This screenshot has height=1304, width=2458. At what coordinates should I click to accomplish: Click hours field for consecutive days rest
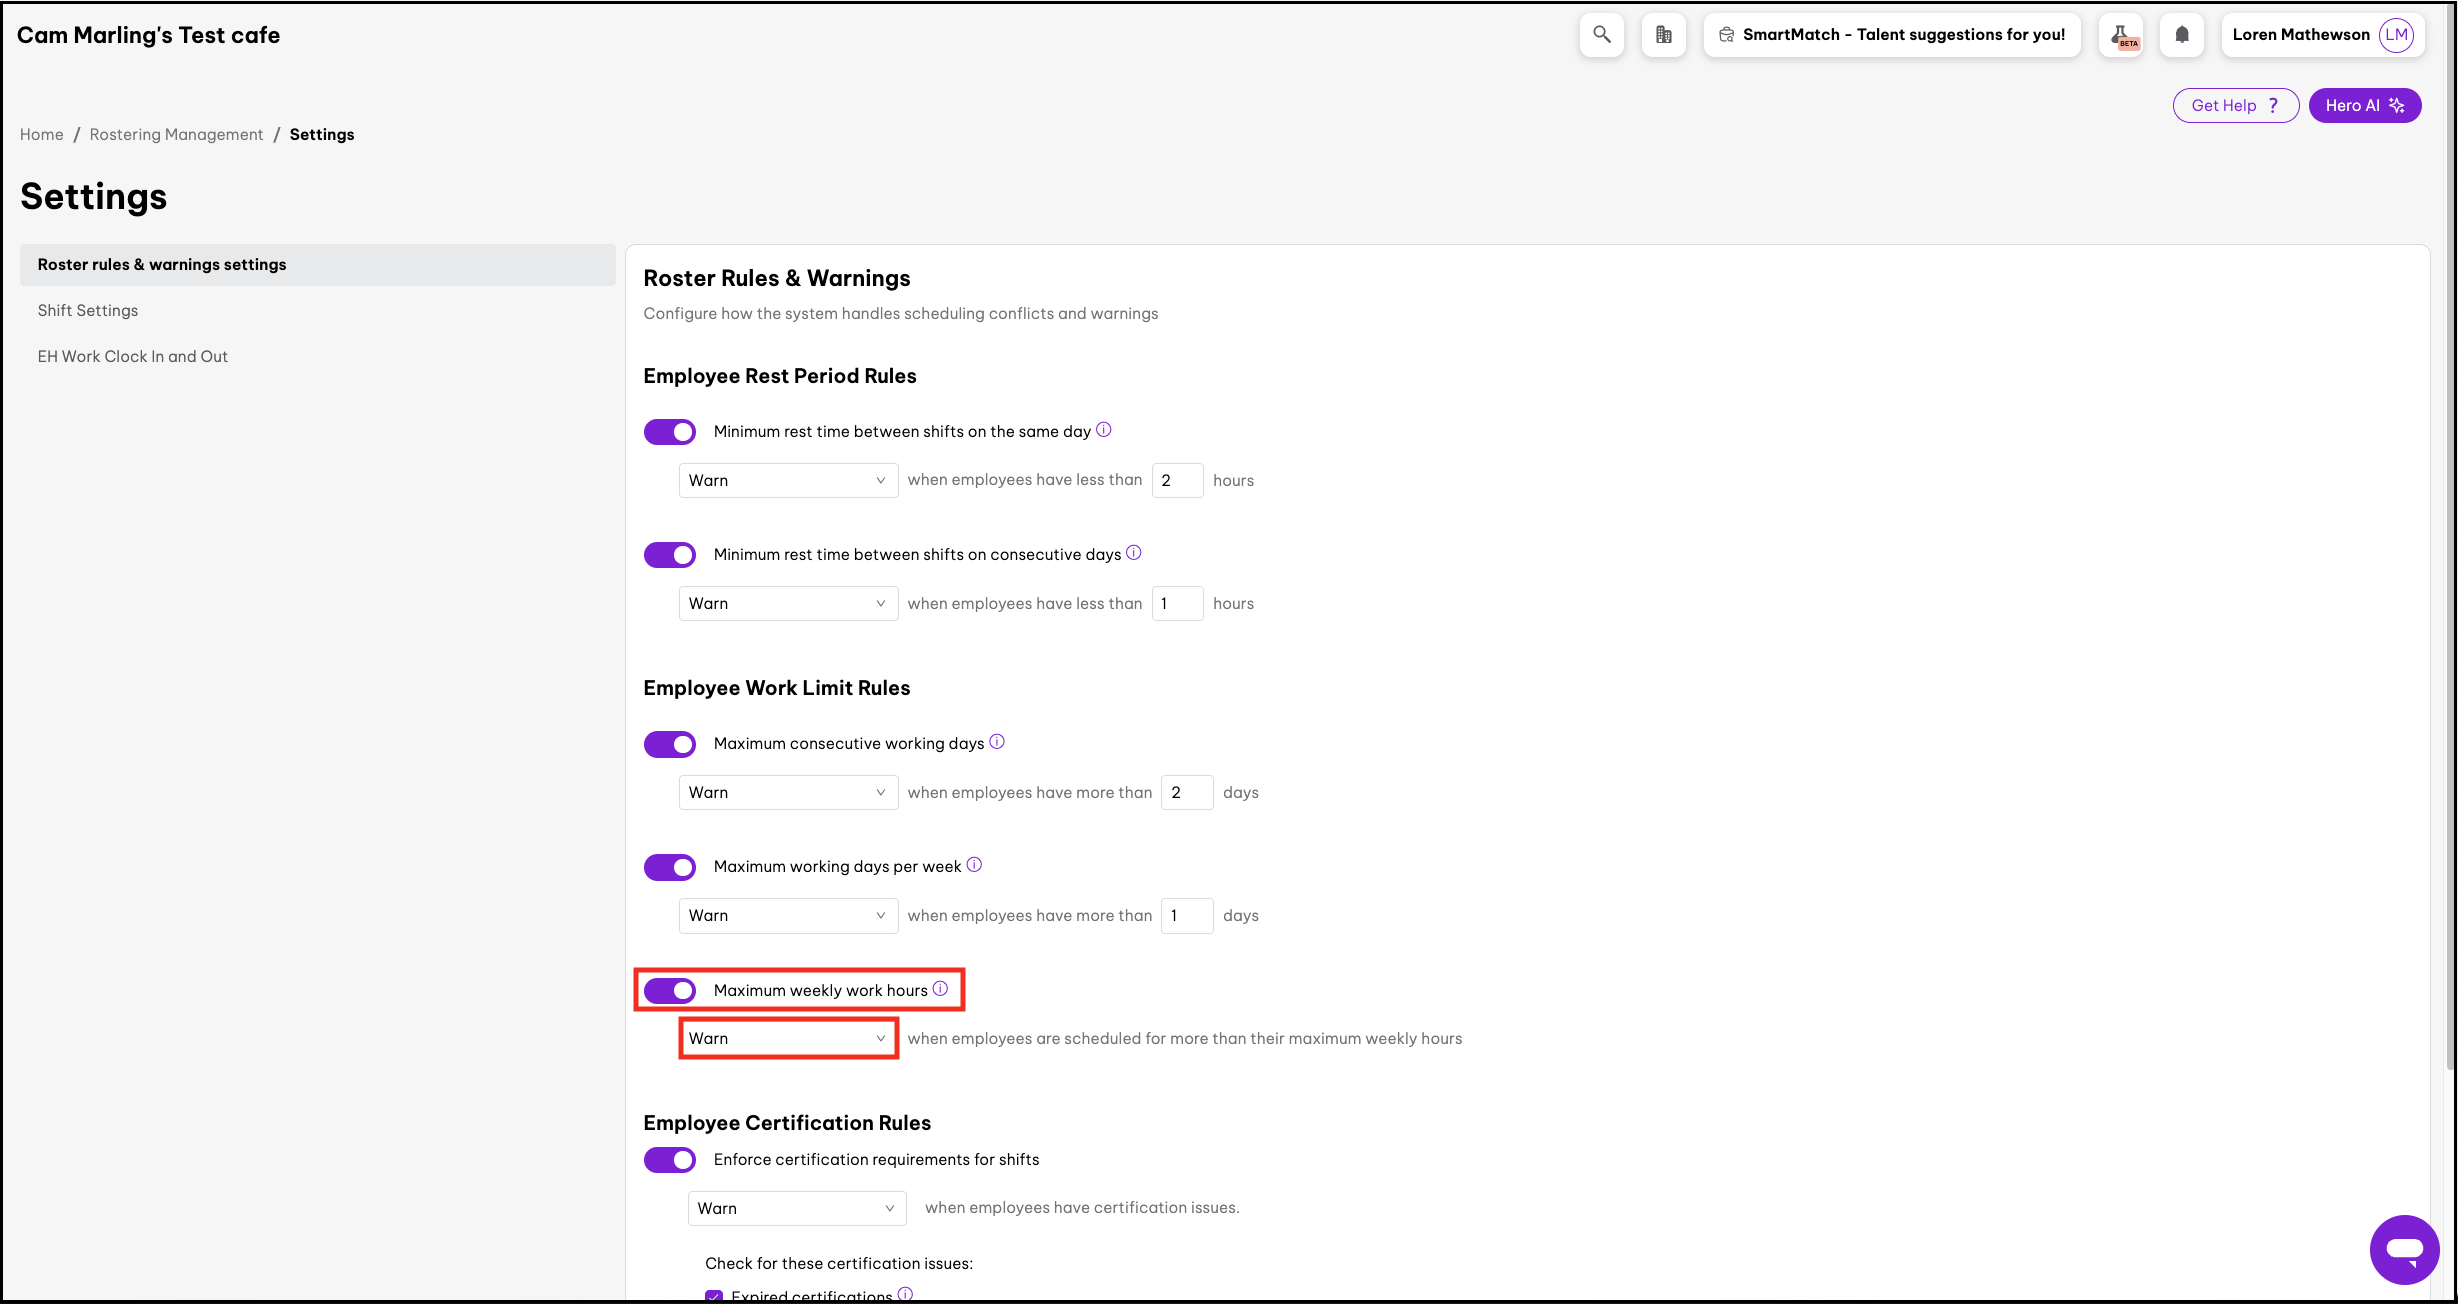click(1177, 603)
